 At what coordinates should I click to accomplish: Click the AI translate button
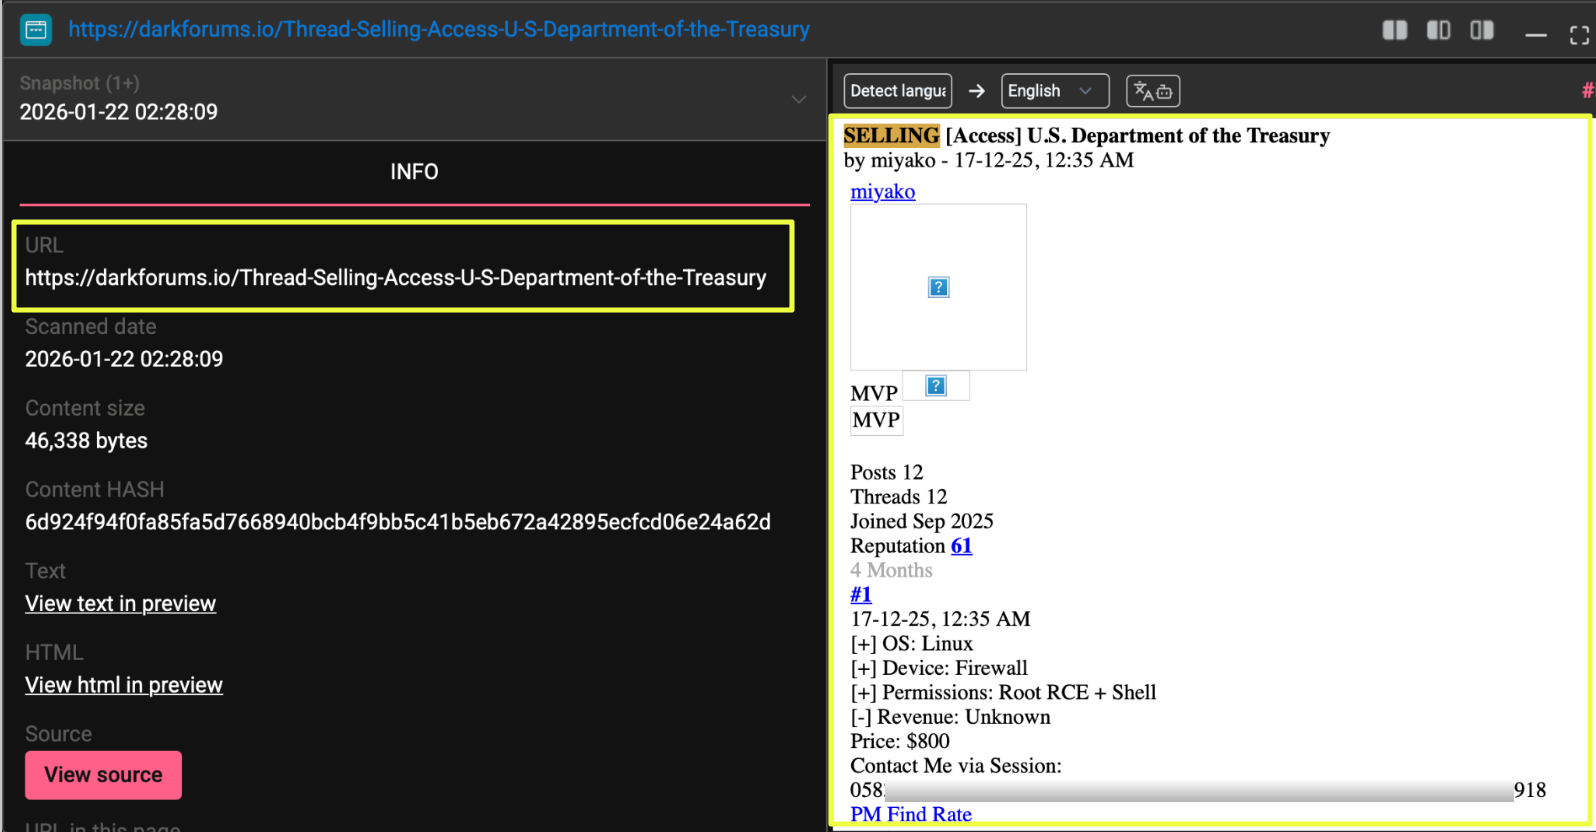1153,91
